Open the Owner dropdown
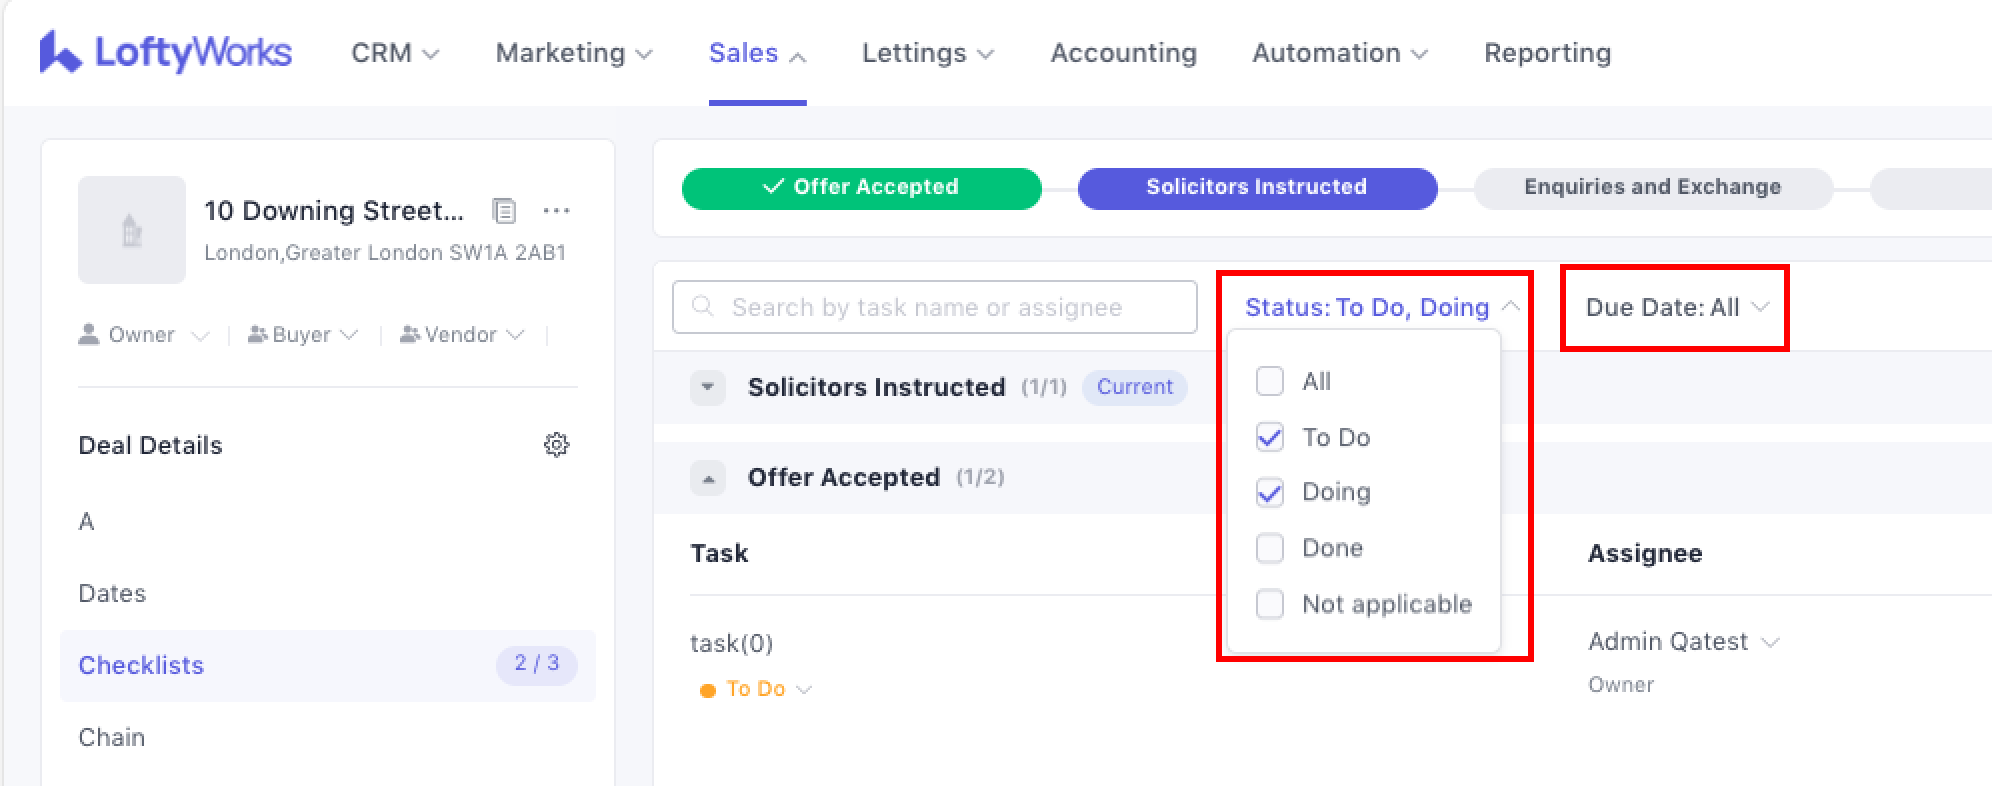 tap(143, 335)
